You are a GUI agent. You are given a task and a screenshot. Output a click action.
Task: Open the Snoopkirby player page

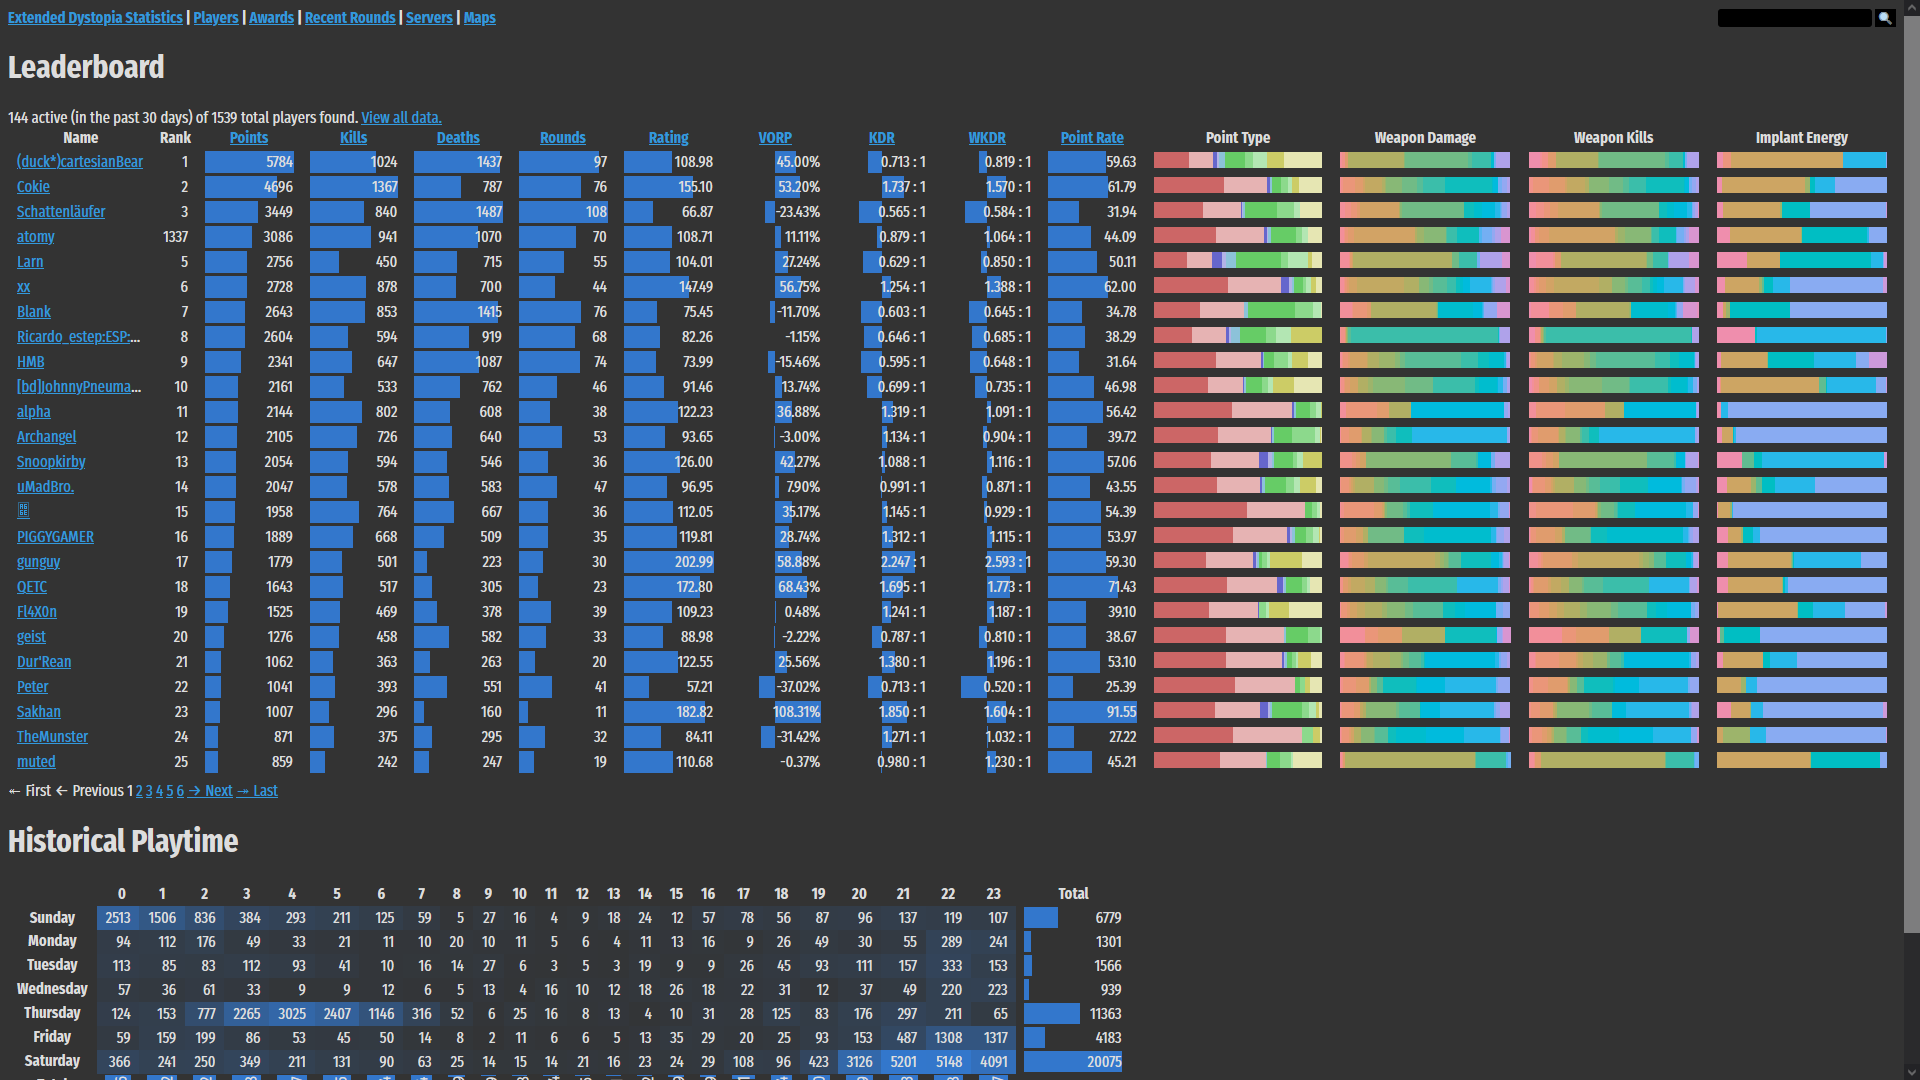[51, 462]
